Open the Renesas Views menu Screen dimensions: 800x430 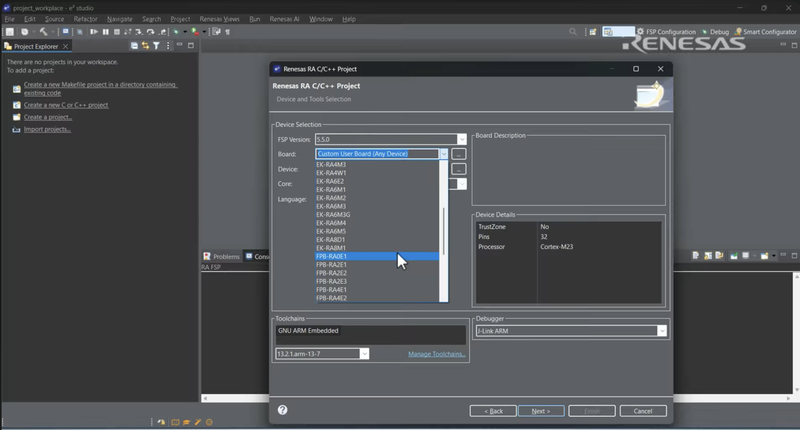tap(219, 19)
